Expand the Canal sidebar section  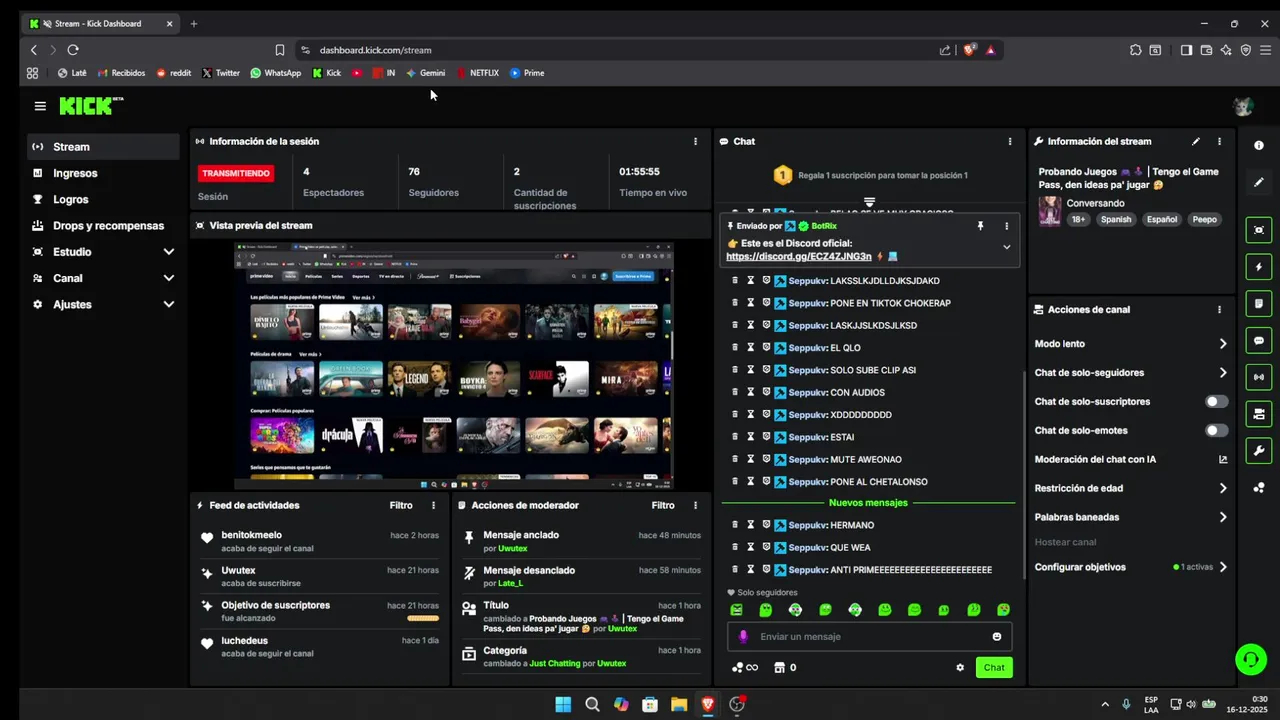[x=168, y=278]
